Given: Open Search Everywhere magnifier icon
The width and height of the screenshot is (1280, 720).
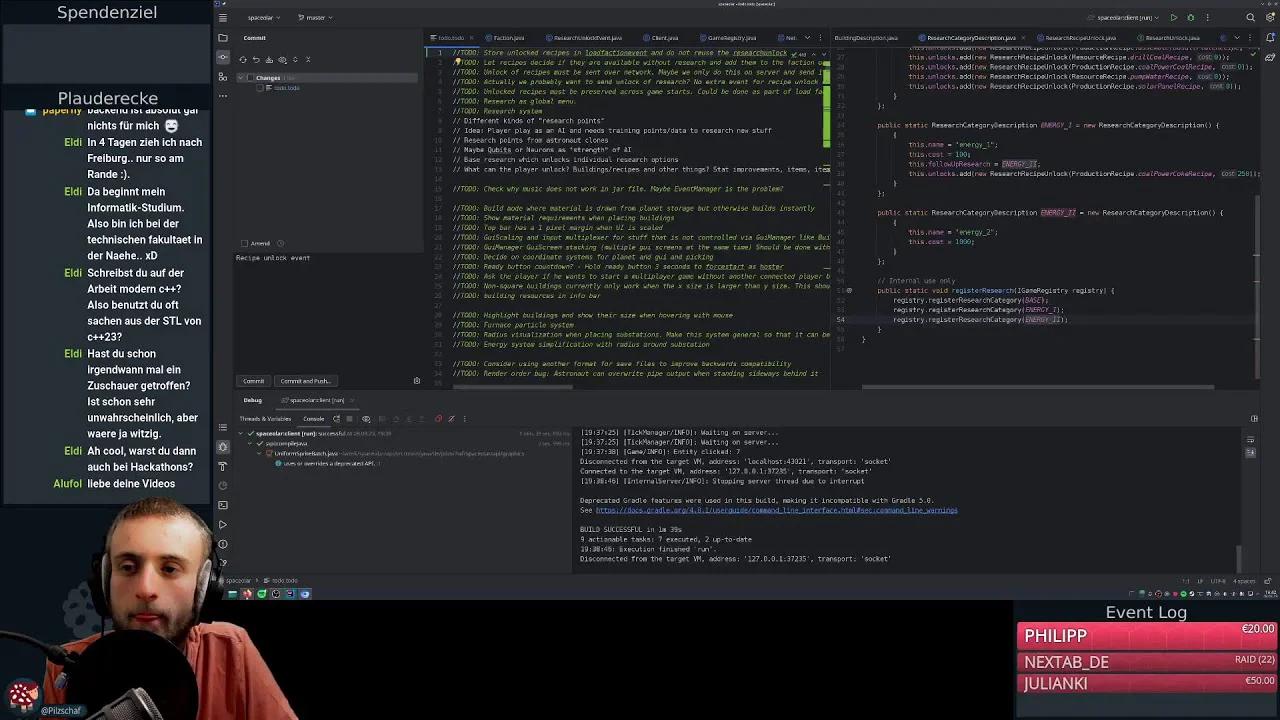Looking at the screenshot, I should [1251, 17].
